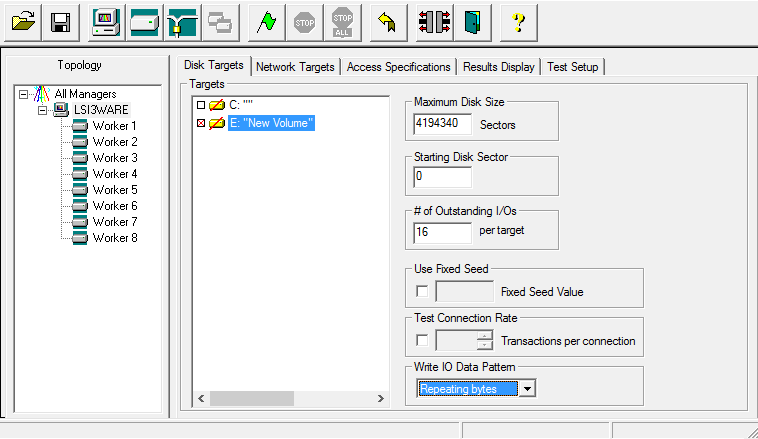Viewport: 758px width, 439px height.
Task: Enable the Test Connection Rate checkbox
Action: coord(421,340)
